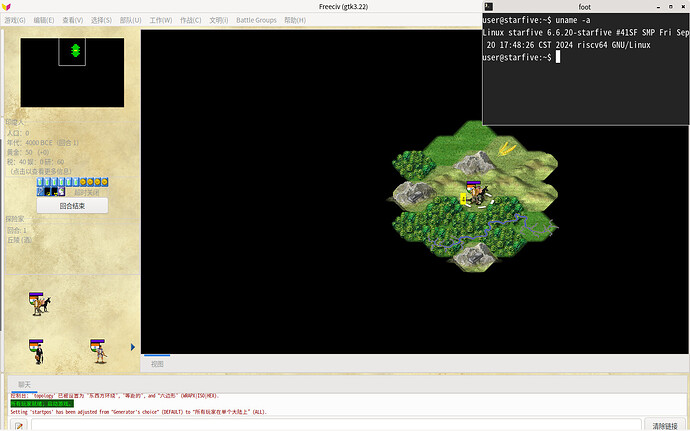The image size is (690, 431).
Task: Click the global warming indicator icon
Action: [x=48, y=191]
